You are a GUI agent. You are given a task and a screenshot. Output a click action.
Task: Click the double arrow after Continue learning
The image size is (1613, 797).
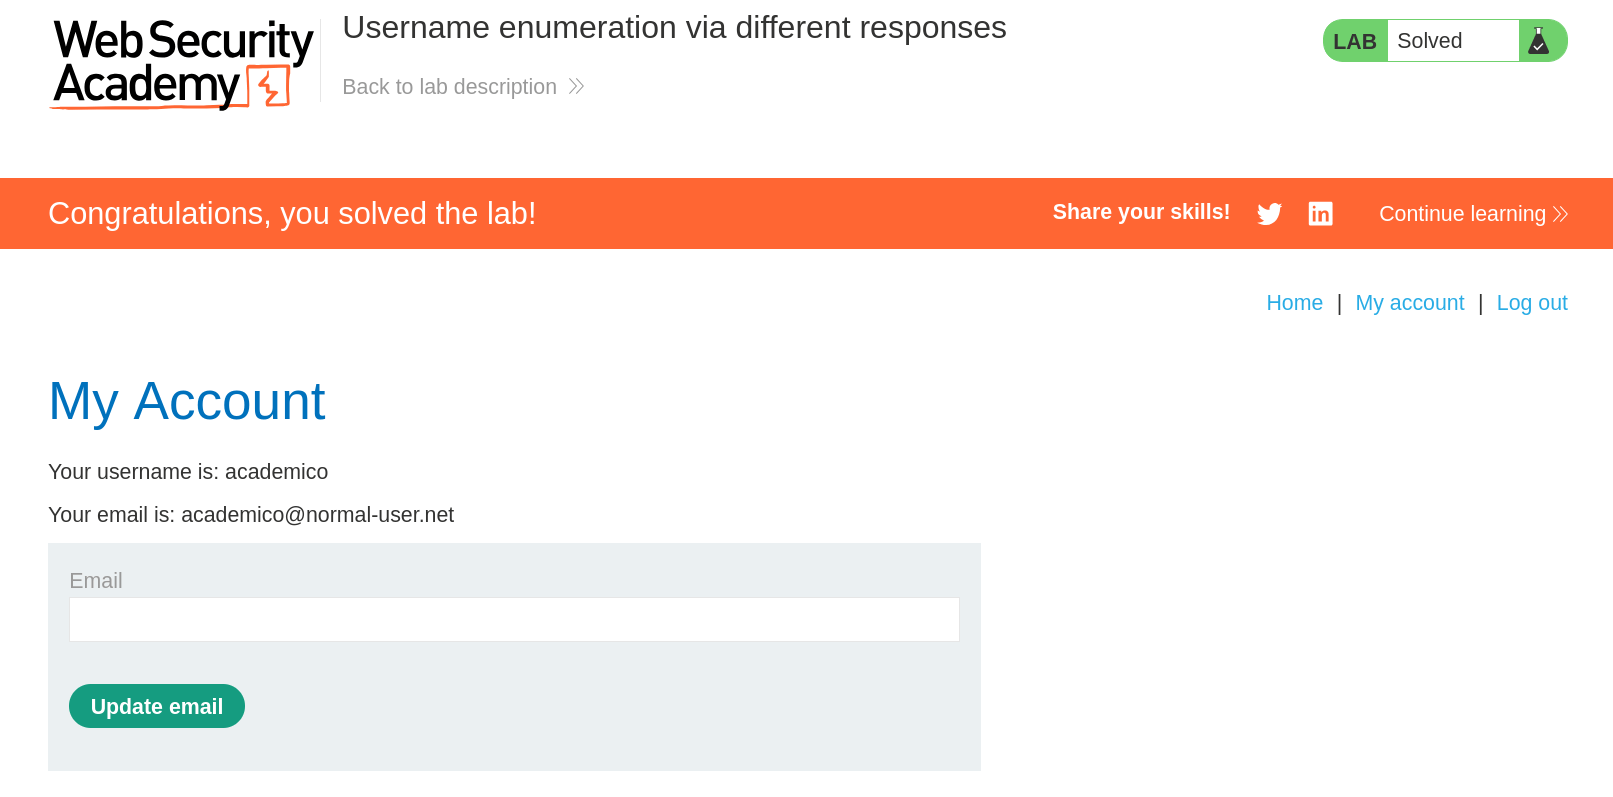pos(1560,214)
